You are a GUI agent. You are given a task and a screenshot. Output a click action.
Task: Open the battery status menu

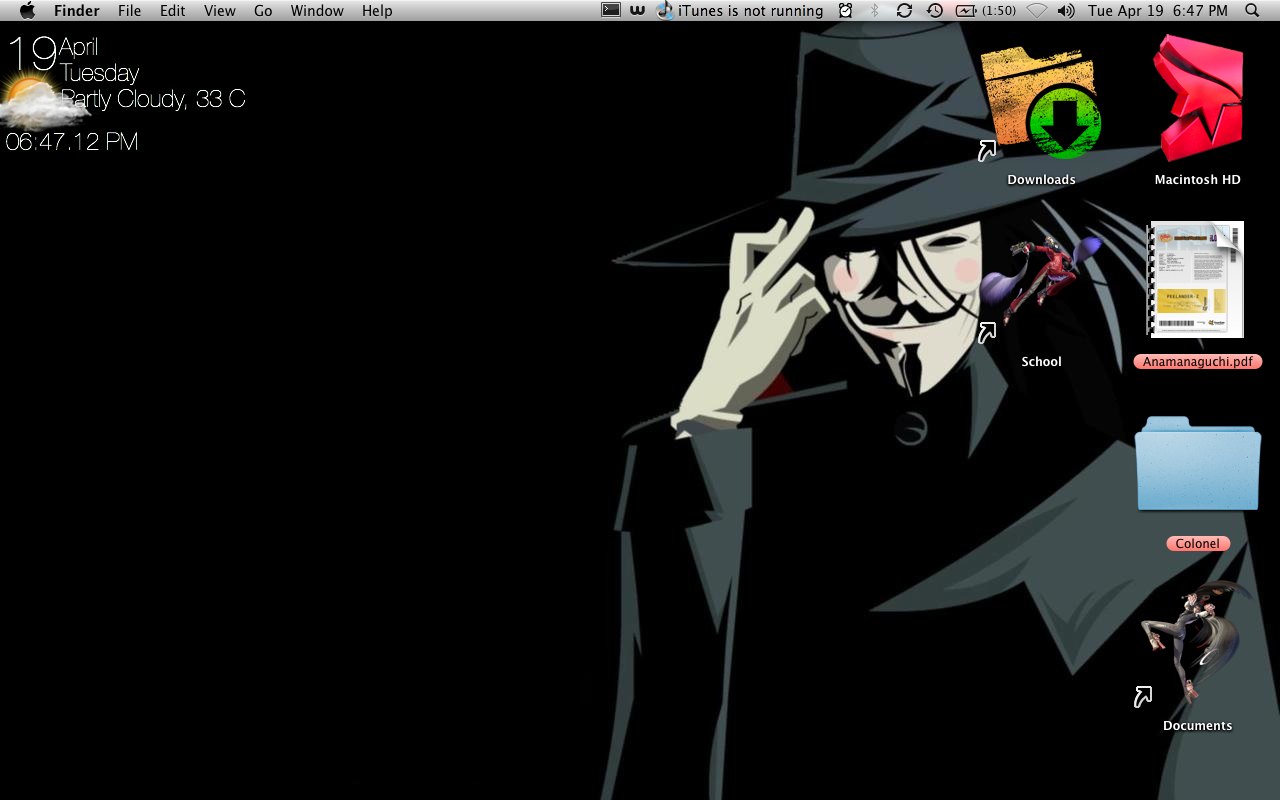click(966, 10)
